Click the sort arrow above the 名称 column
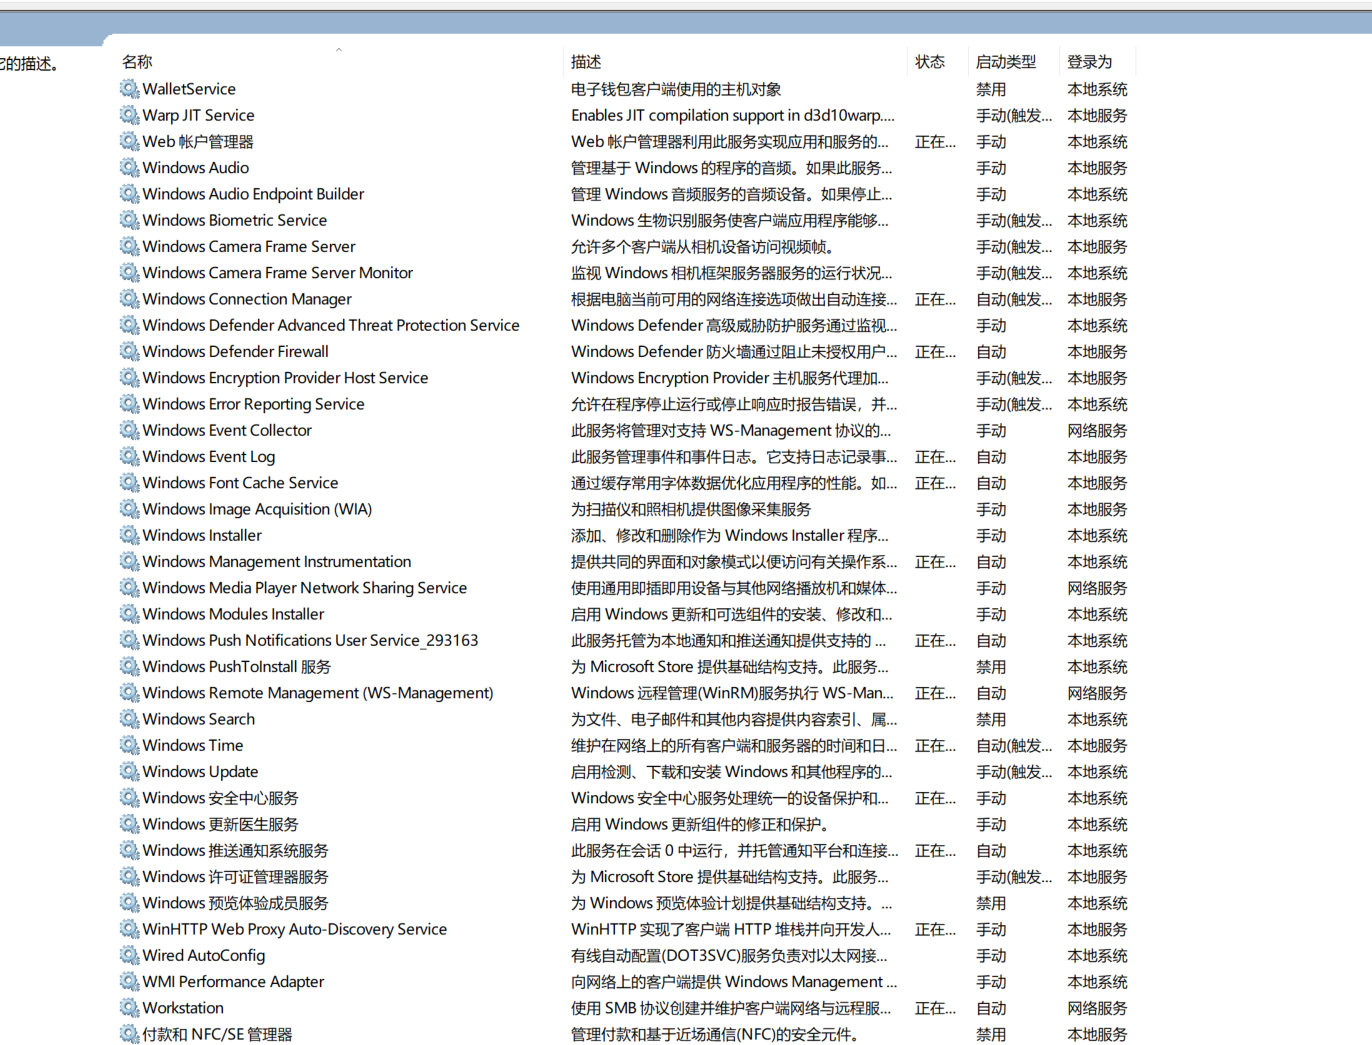This screenshot has width=1372, height=1045. (339, 49)
